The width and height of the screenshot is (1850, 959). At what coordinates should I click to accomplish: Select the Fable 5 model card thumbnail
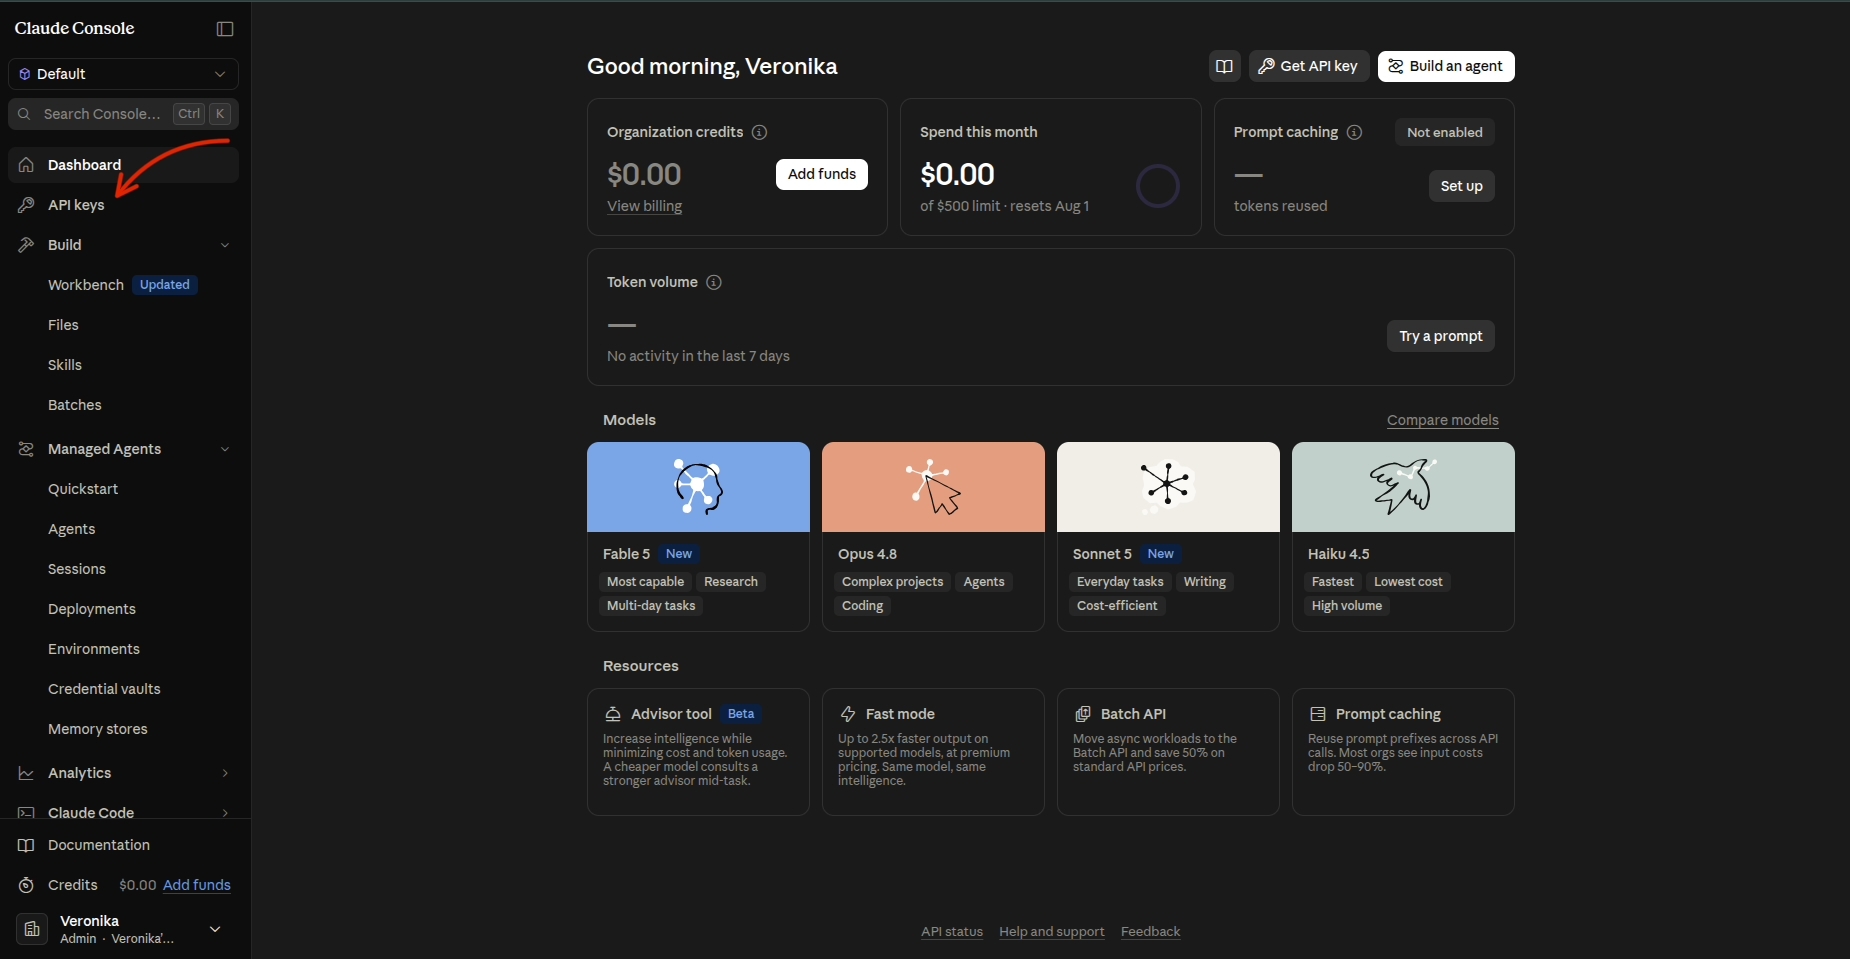698,487
